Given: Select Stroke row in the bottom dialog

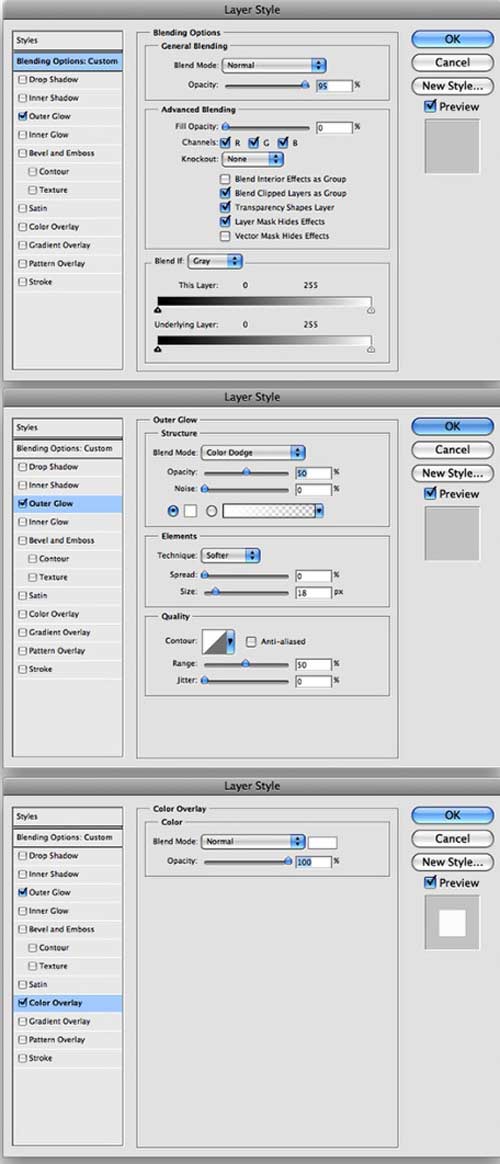Looking at the screenshot, I should (68, 1058).
